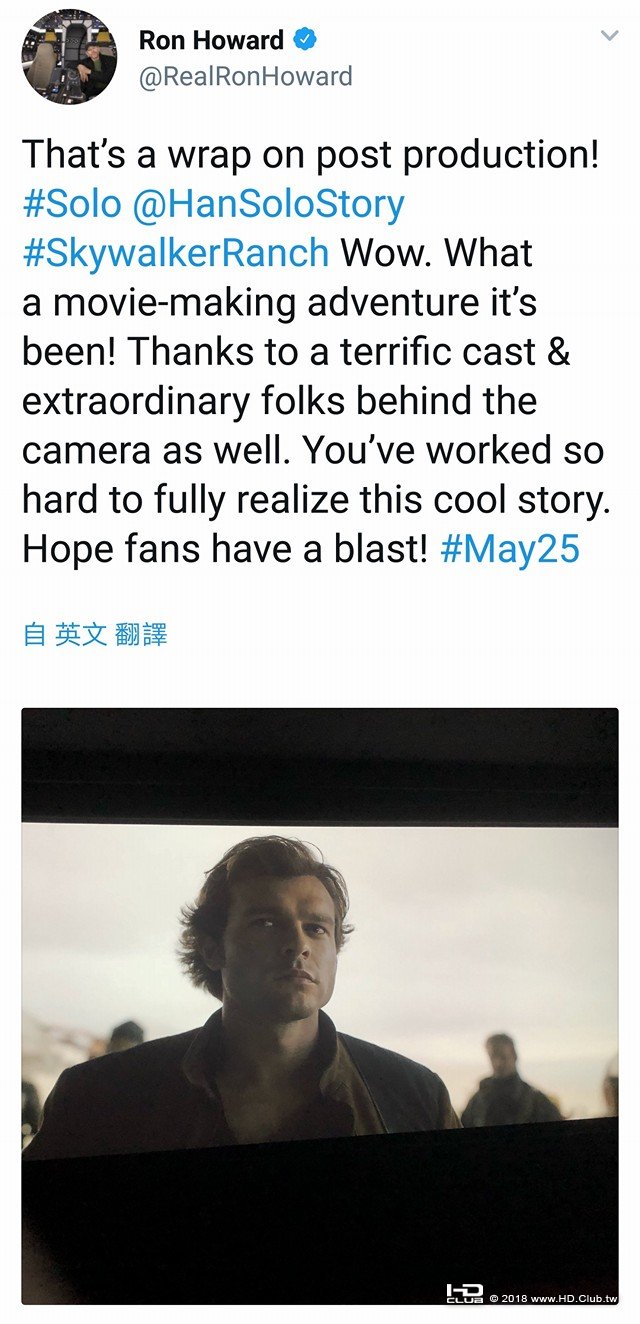The height and width of the screenshot is (1324, 640).
Task: Click the © 2018 copyright text
Action: 508,1298
